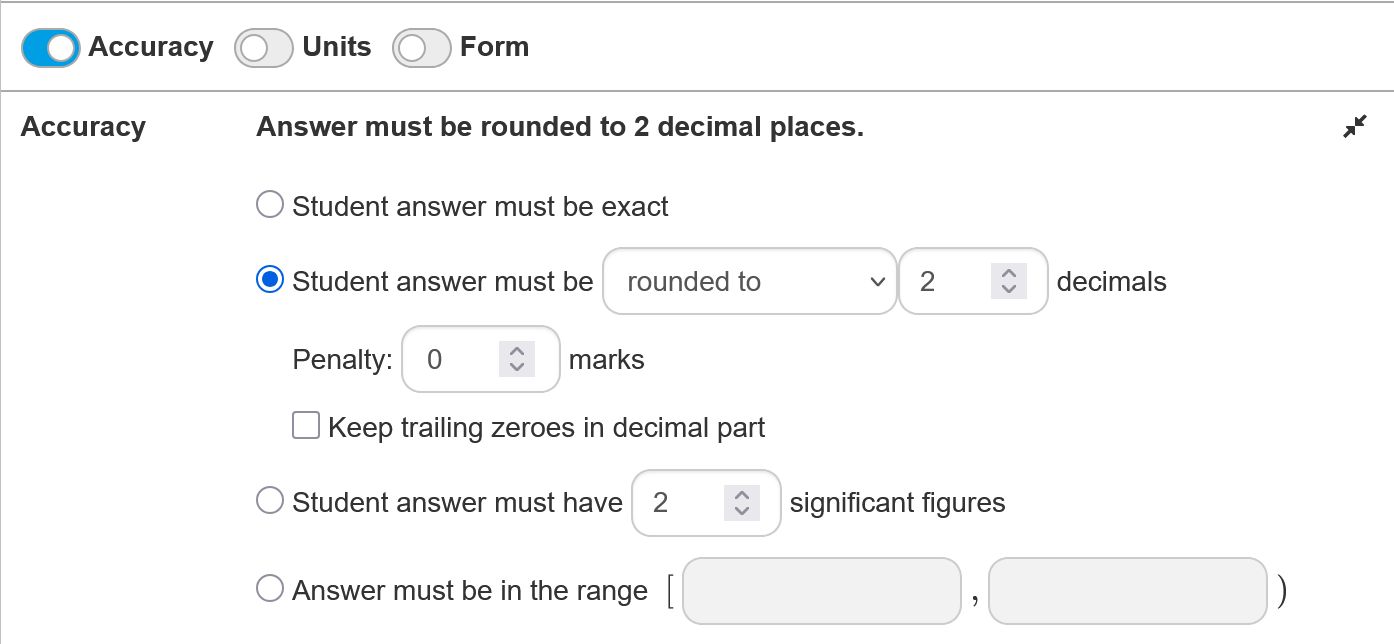Screen dimensions: 1394x644
Task: Select the 'rounded to decimals' radio button
Action: (x=270, y=280)
